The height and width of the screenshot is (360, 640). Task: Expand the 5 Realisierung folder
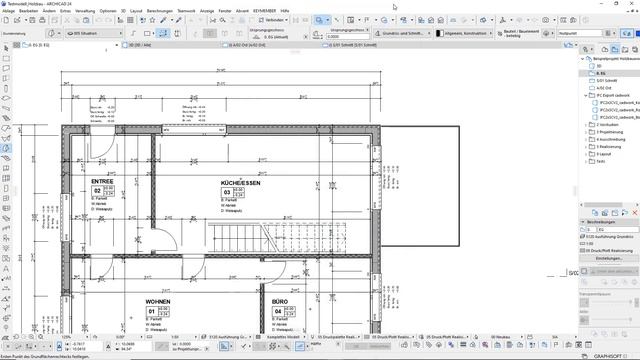586,147
